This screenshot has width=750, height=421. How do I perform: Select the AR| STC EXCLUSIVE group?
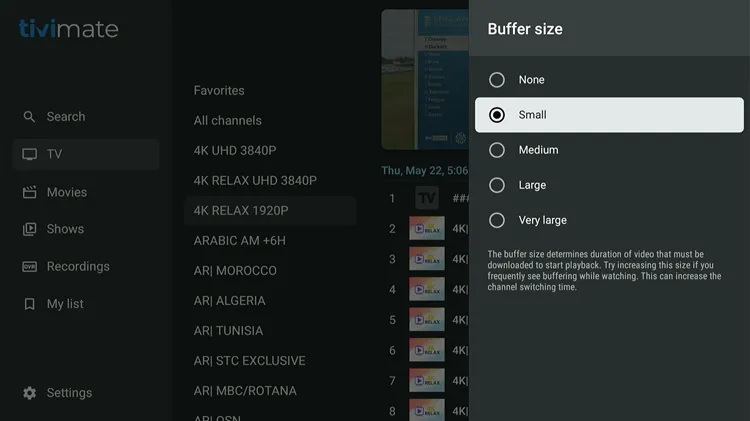coord(250,361)
